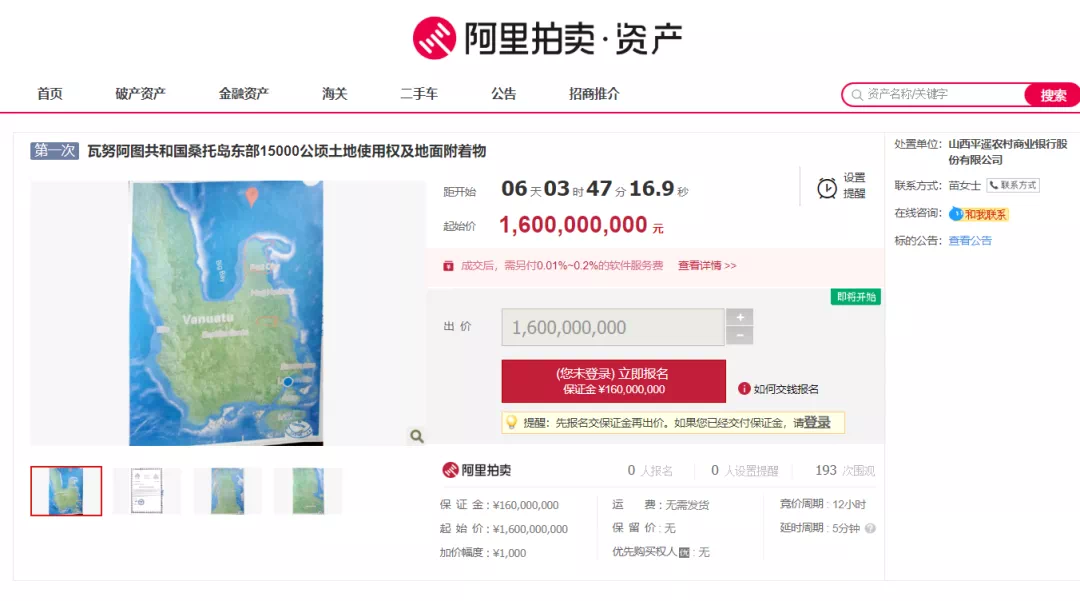
Task: Go to the 二手车 section
Action: tap(419, 94)
